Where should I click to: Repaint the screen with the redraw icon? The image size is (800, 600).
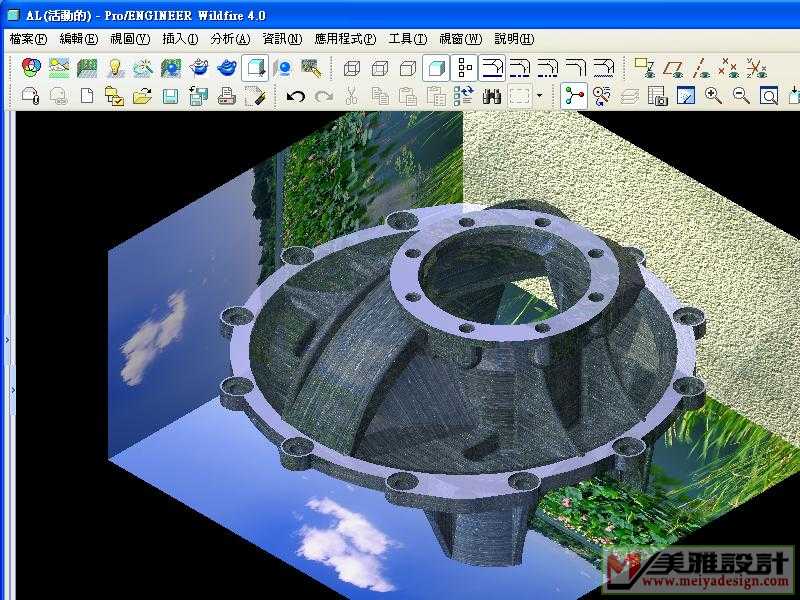point(686,96)
